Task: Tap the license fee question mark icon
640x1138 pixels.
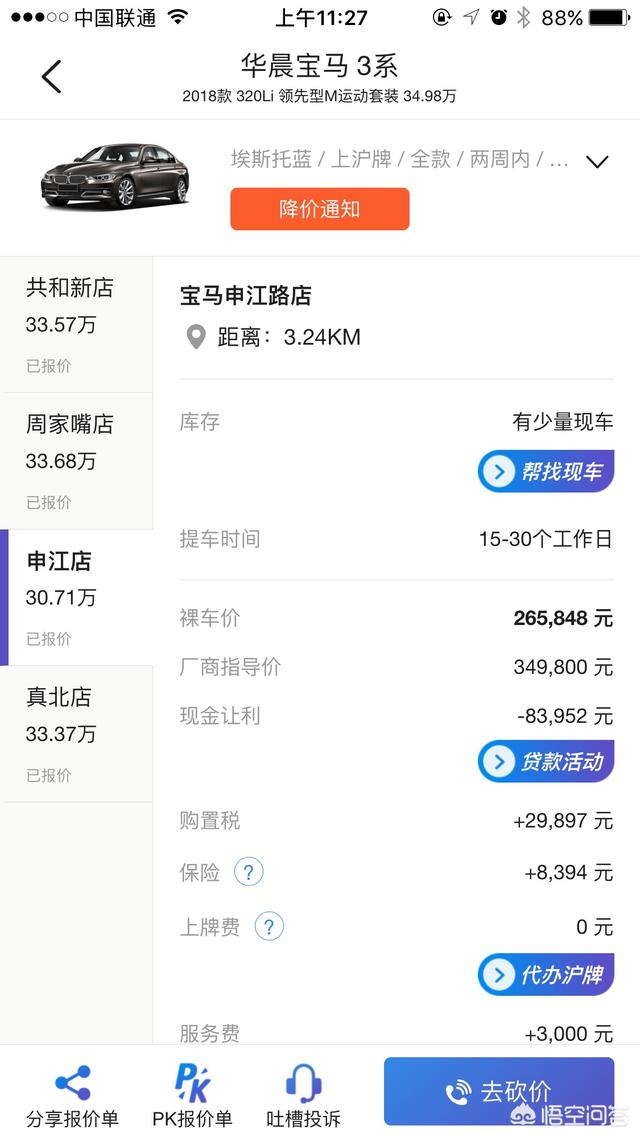Action: [x=268, y=926]
